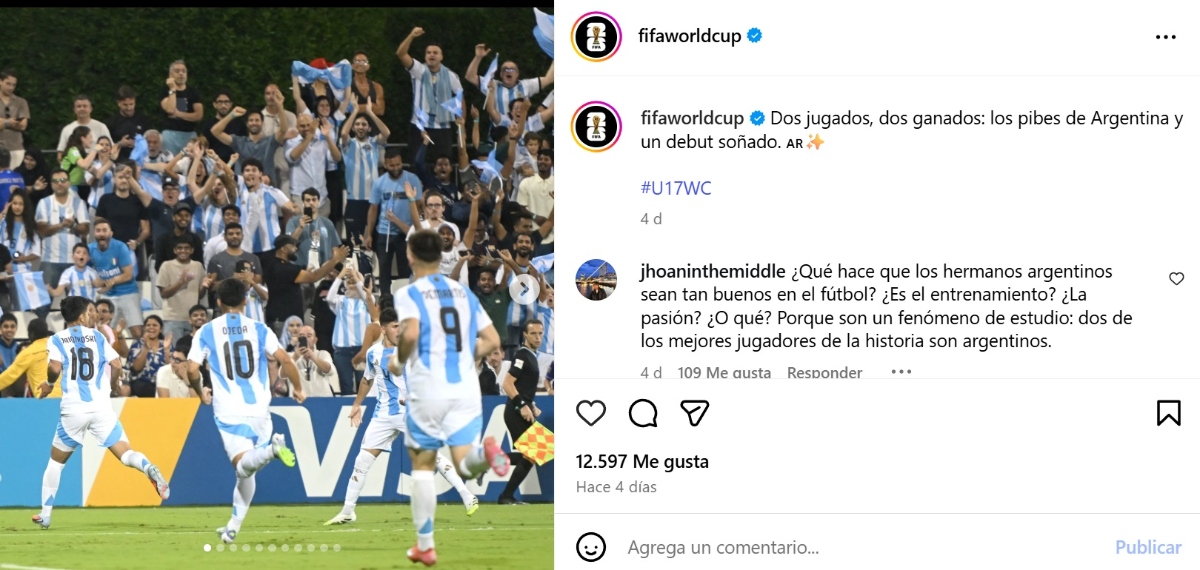Open caption fifaworldcup avatar
1200x570 pixels.
[597, 127]
